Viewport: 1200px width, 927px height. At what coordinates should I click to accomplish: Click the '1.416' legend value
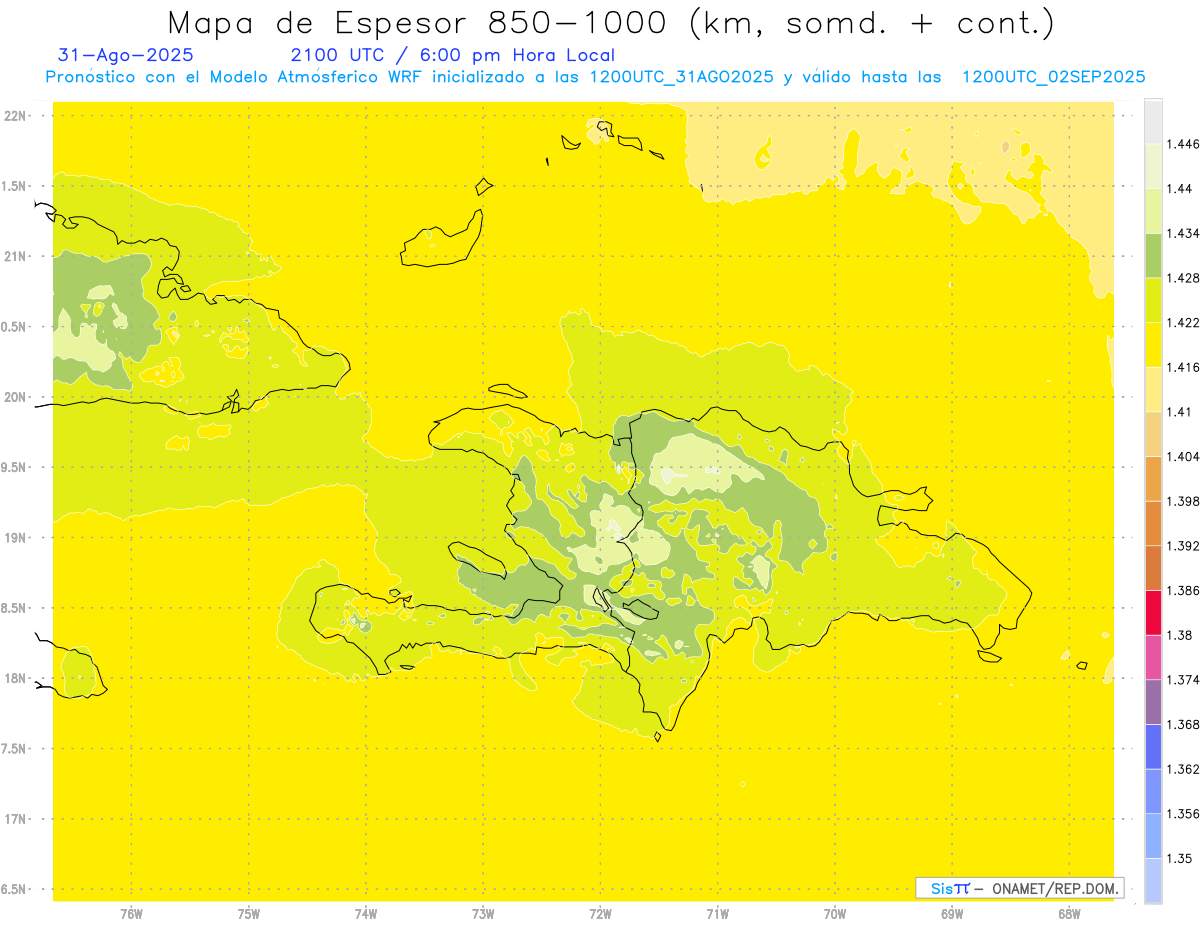1183,368
